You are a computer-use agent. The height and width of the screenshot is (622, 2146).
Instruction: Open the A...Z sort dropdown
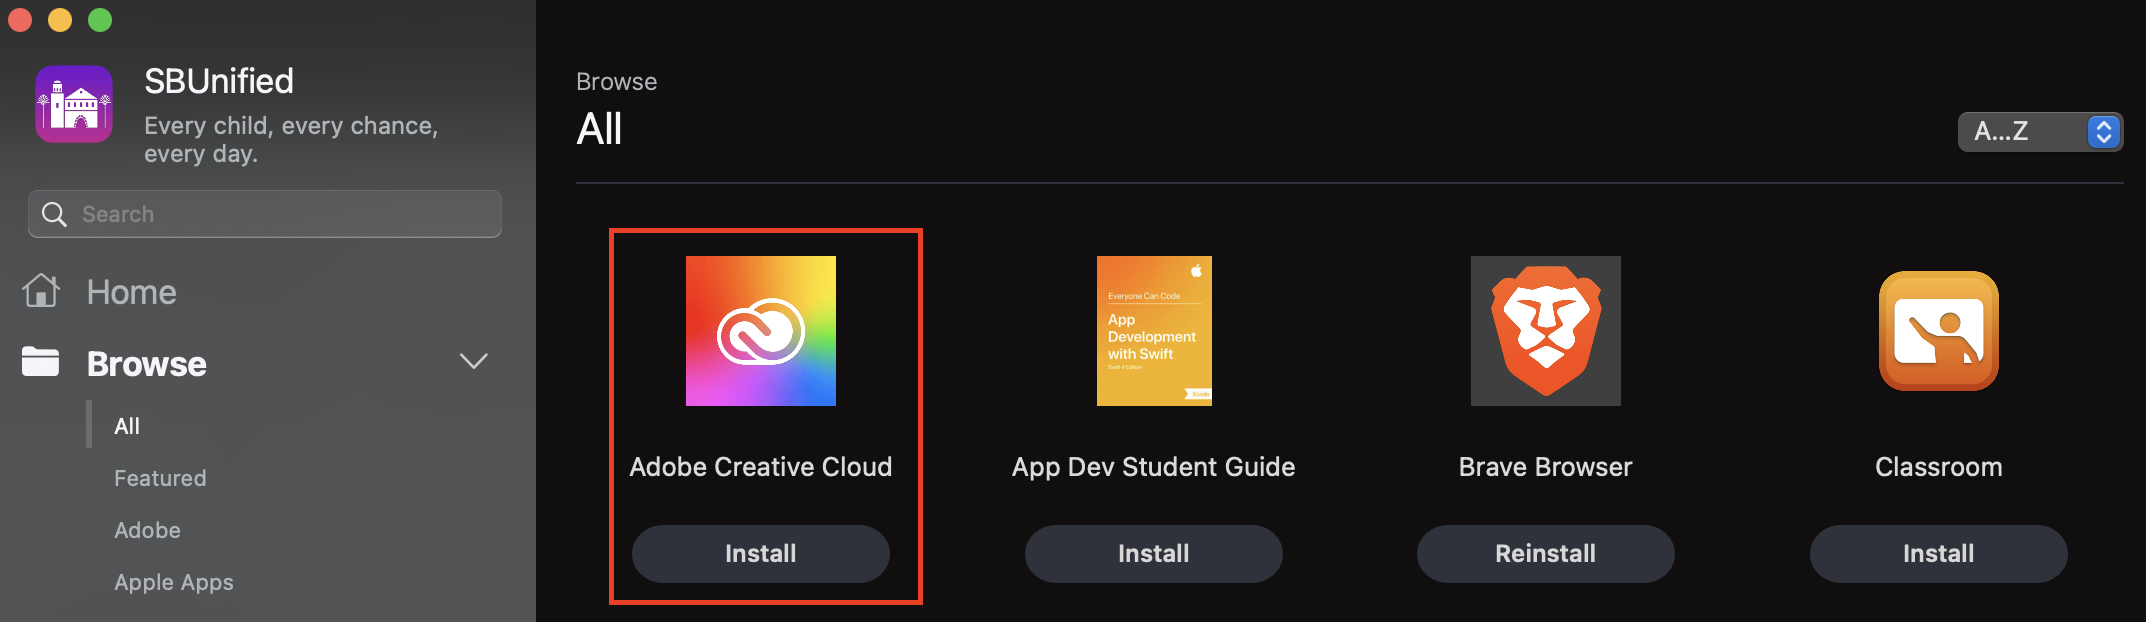point(2040,131)
